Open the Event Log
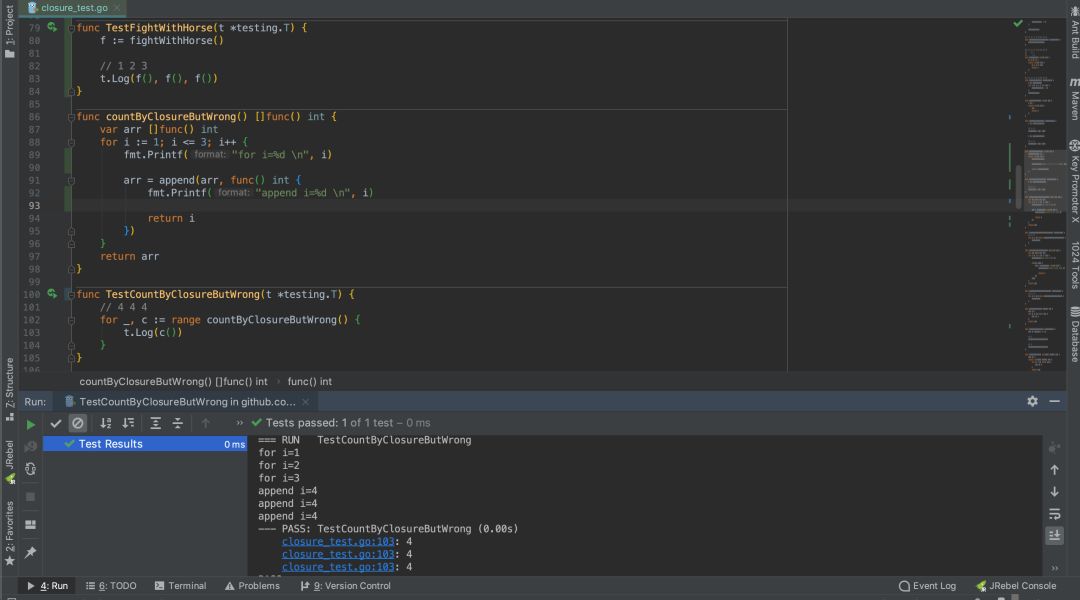 (x=927, y=586)
